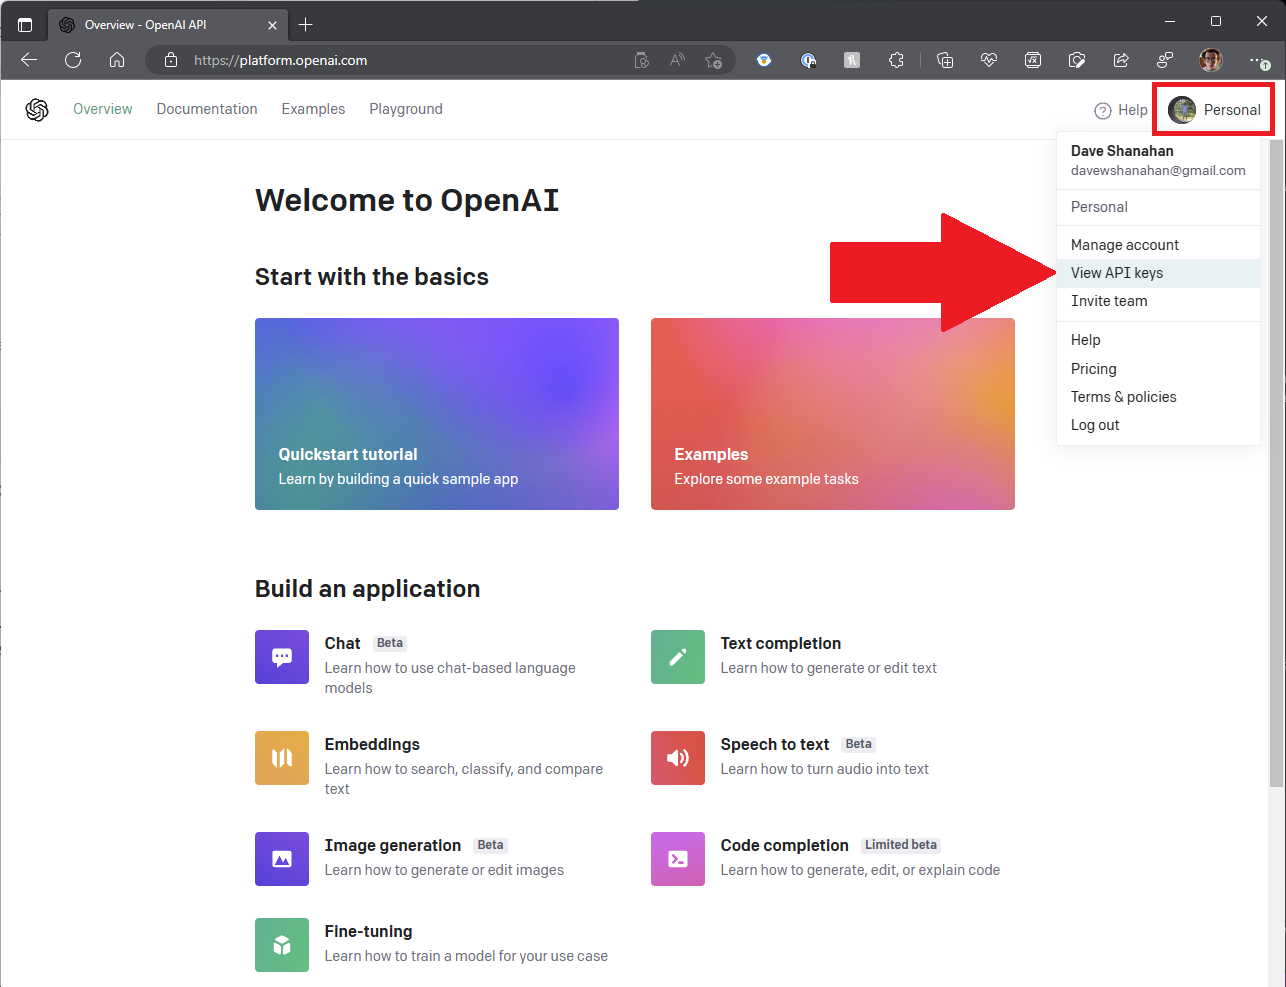The width and height of the screenshot is (1286, 987).
Task: Open shopping coupons icon in address bar
Action: coord(642,60)
